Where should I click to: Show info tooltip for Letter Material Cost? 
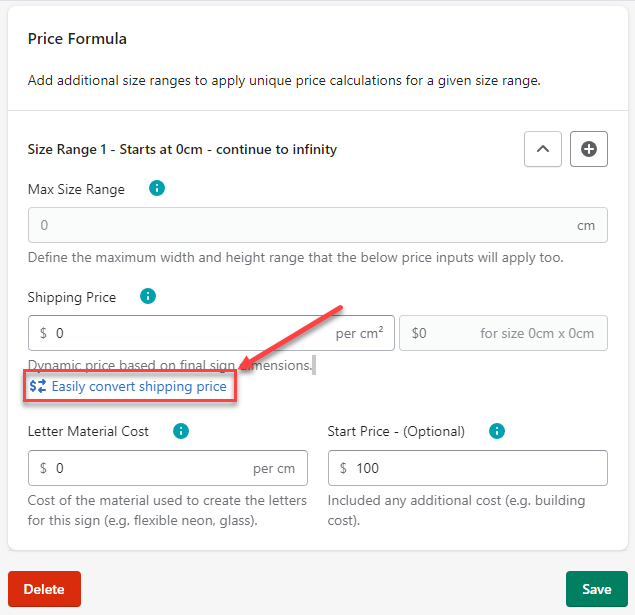pyautogui.click(x=181, y=431)
